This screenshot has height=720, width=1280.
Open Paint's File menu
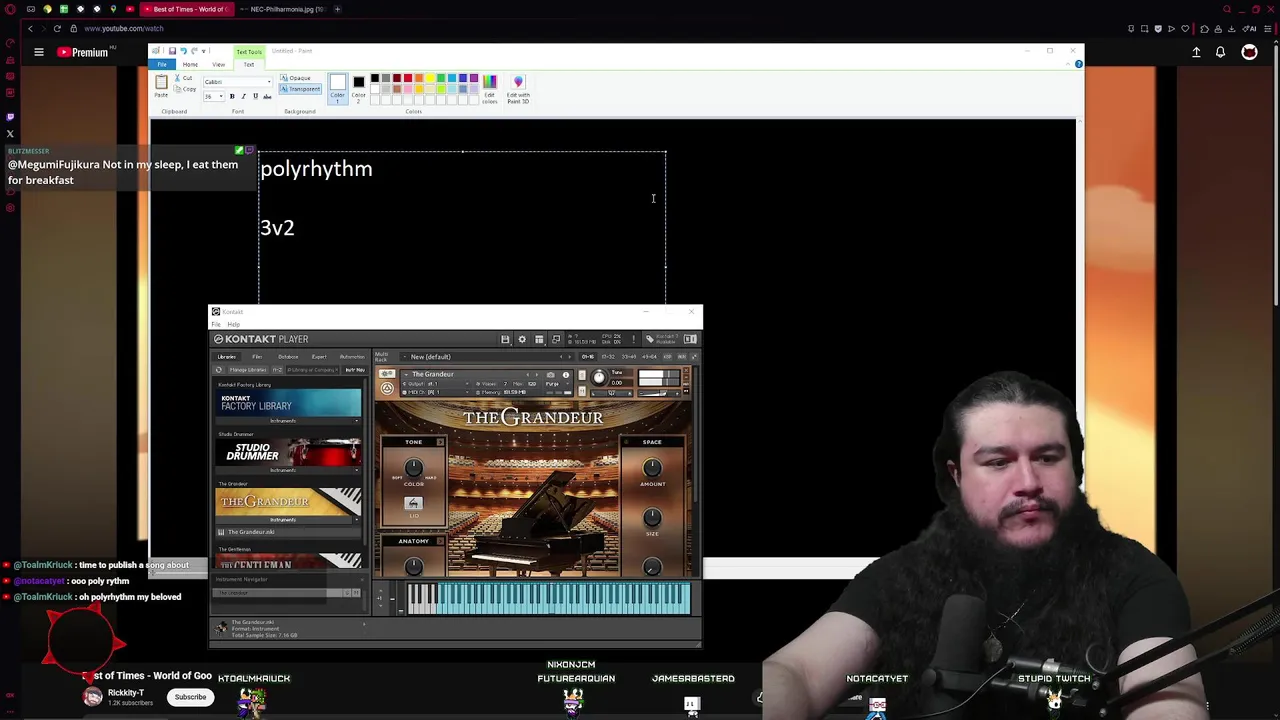coord(162,64)
